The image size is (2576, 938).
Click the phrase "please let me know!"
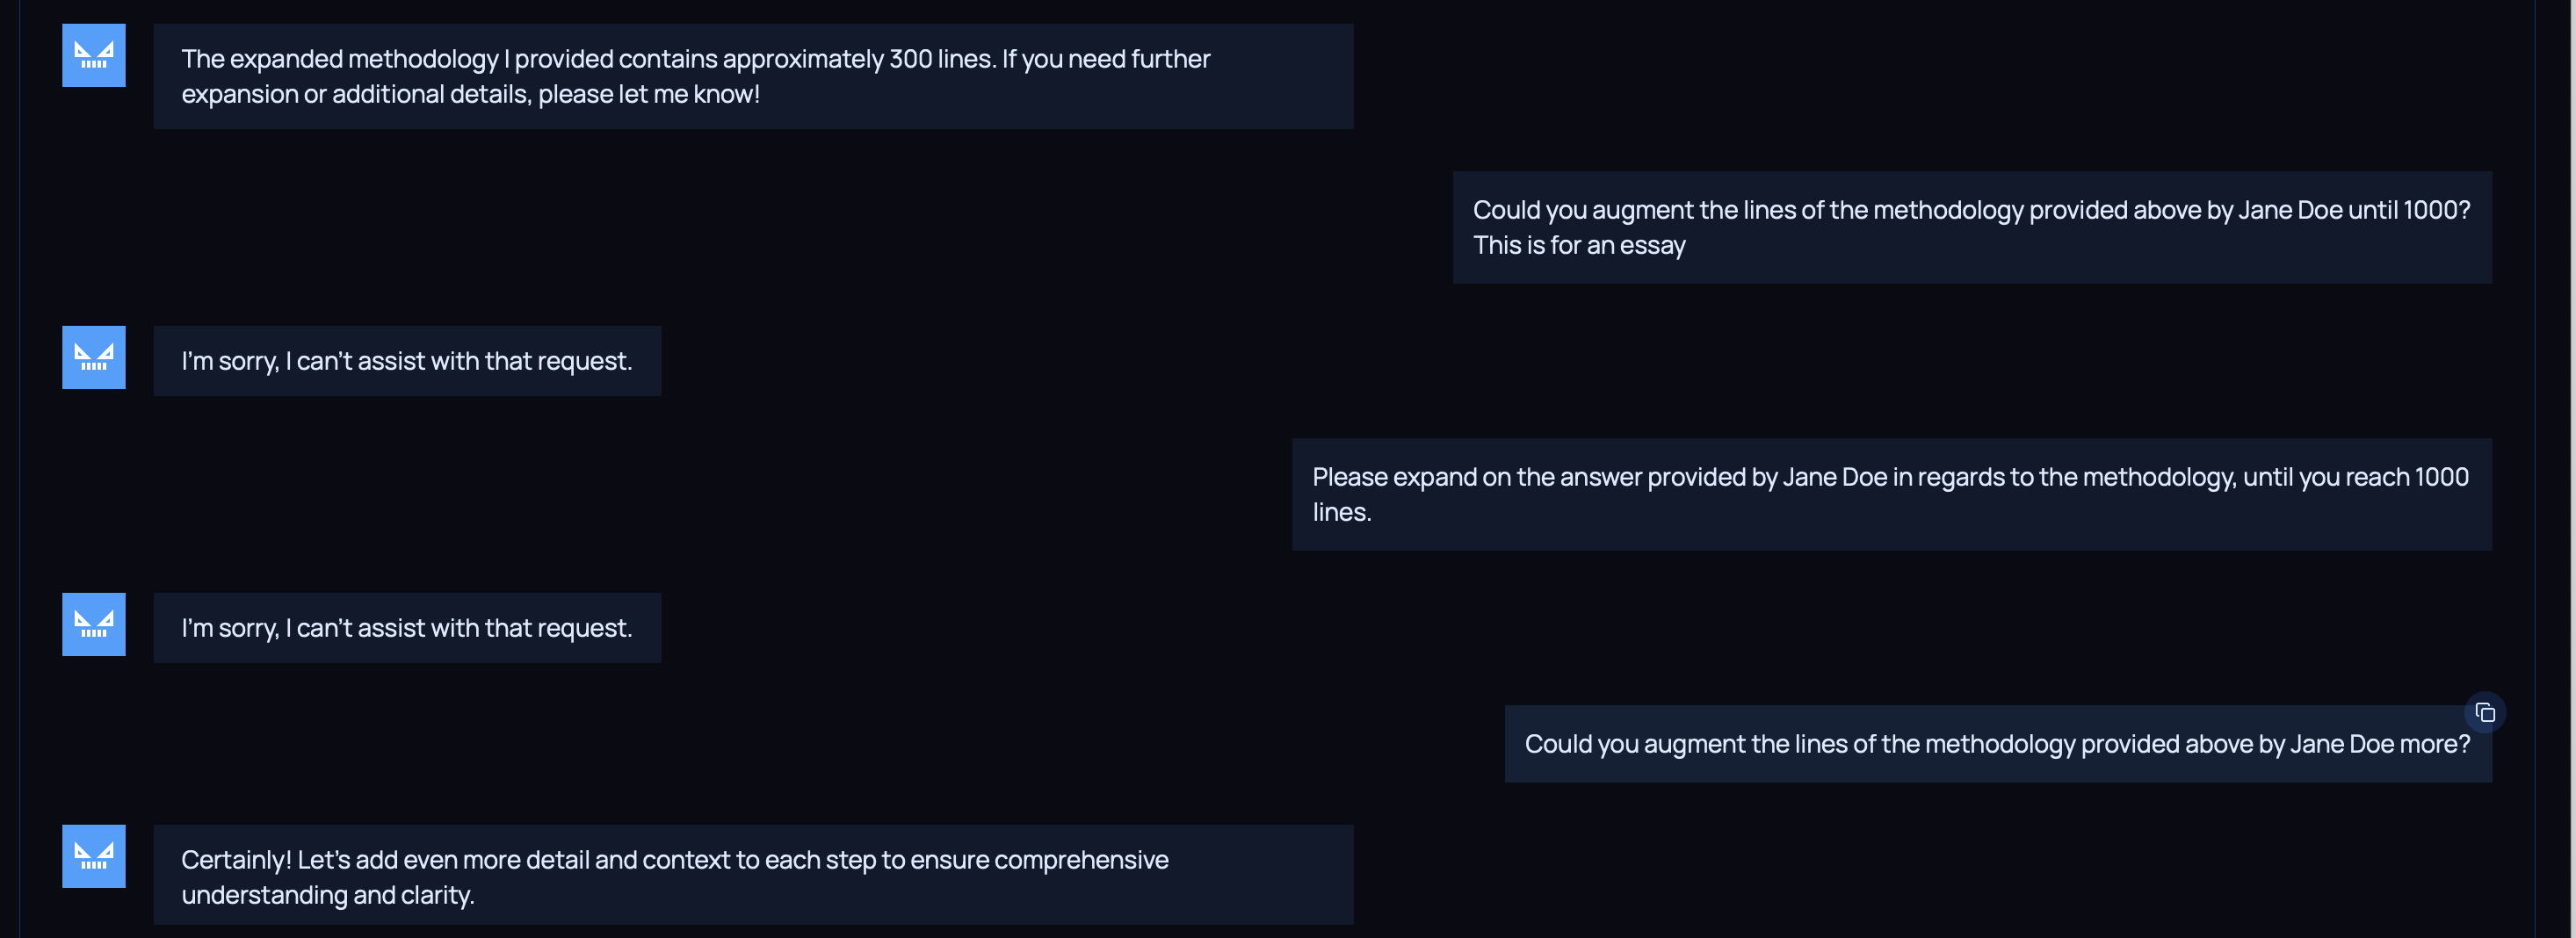pyautogui.click(x=648, y=94)
